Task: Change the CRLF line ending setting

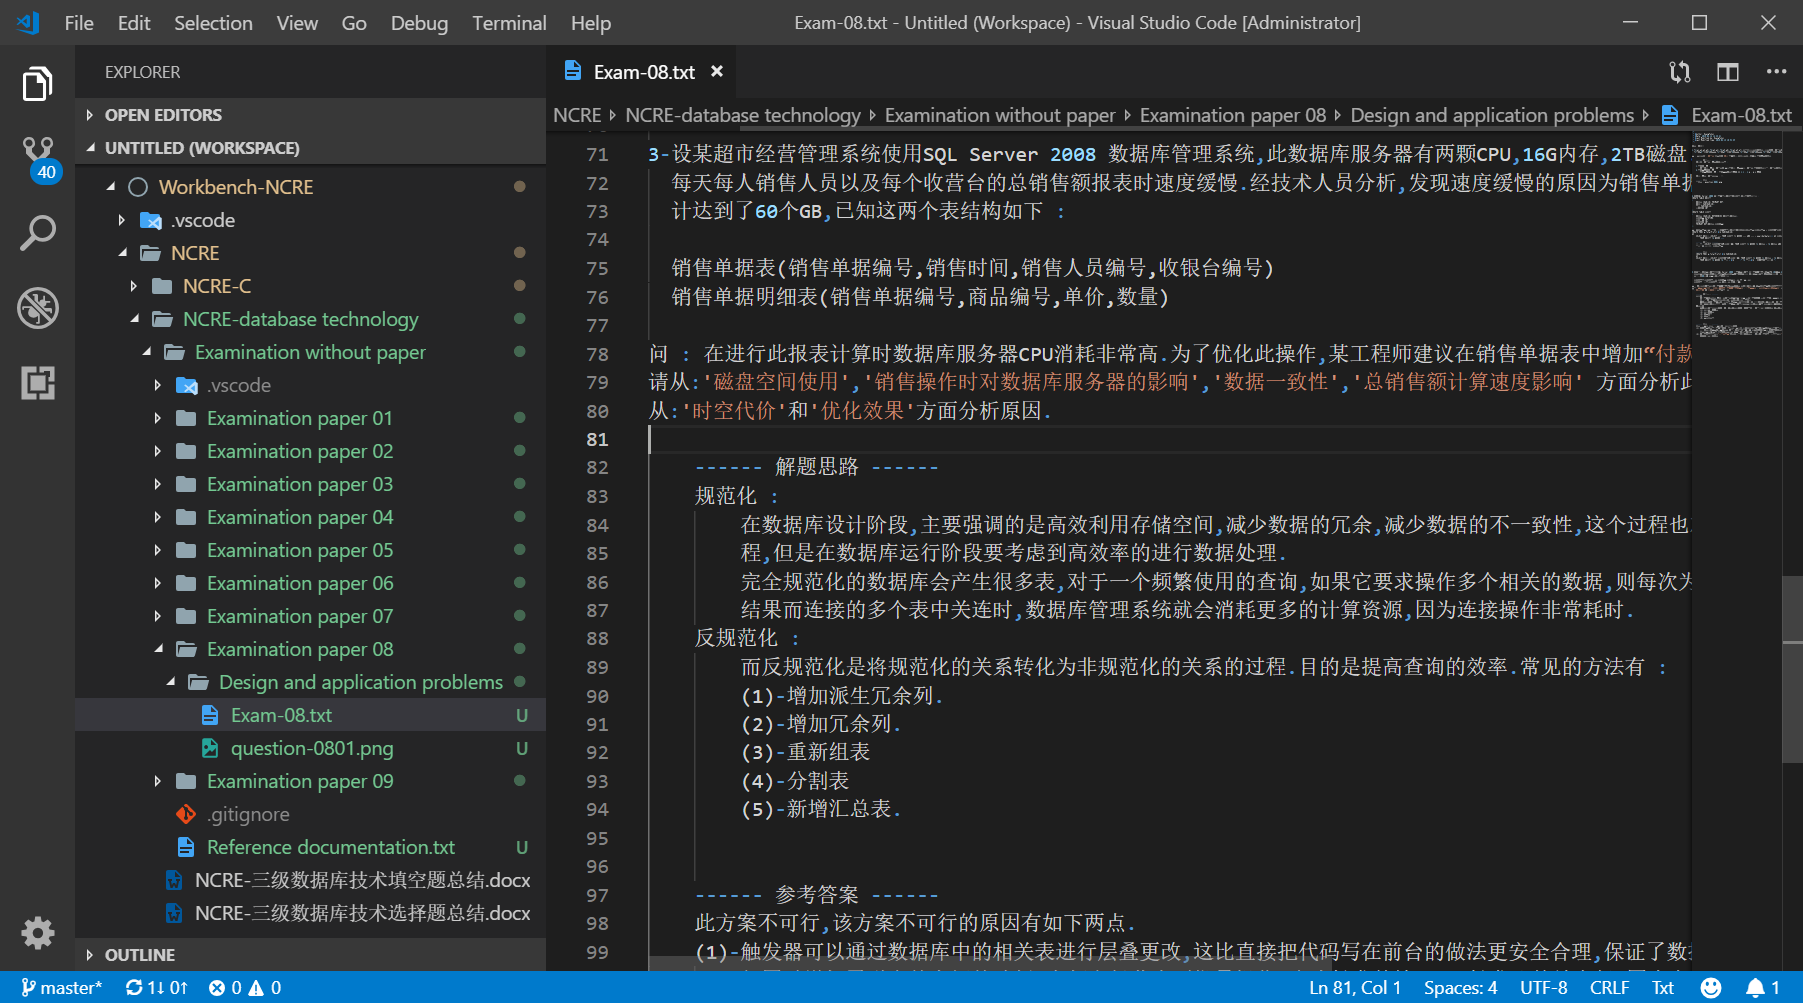Action: [1609, 988]
